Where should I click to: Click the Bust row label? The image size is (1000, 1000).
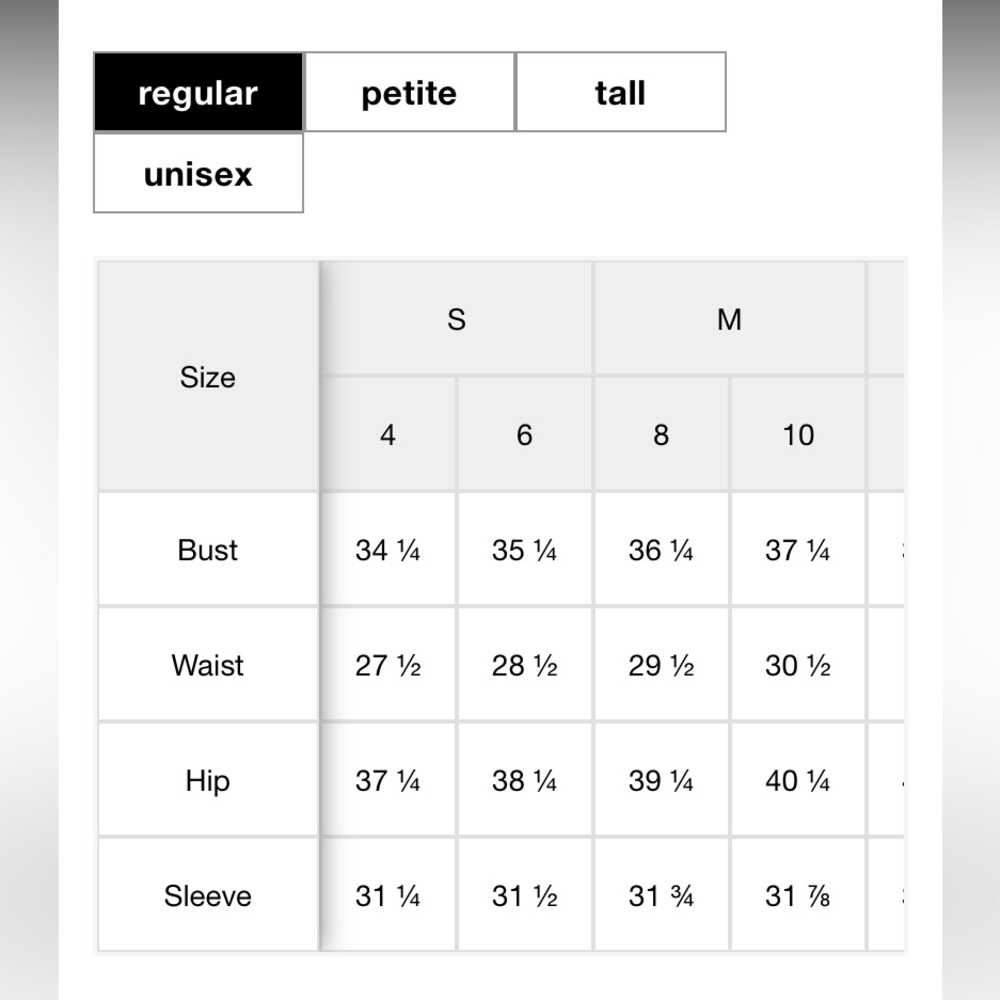208,550
